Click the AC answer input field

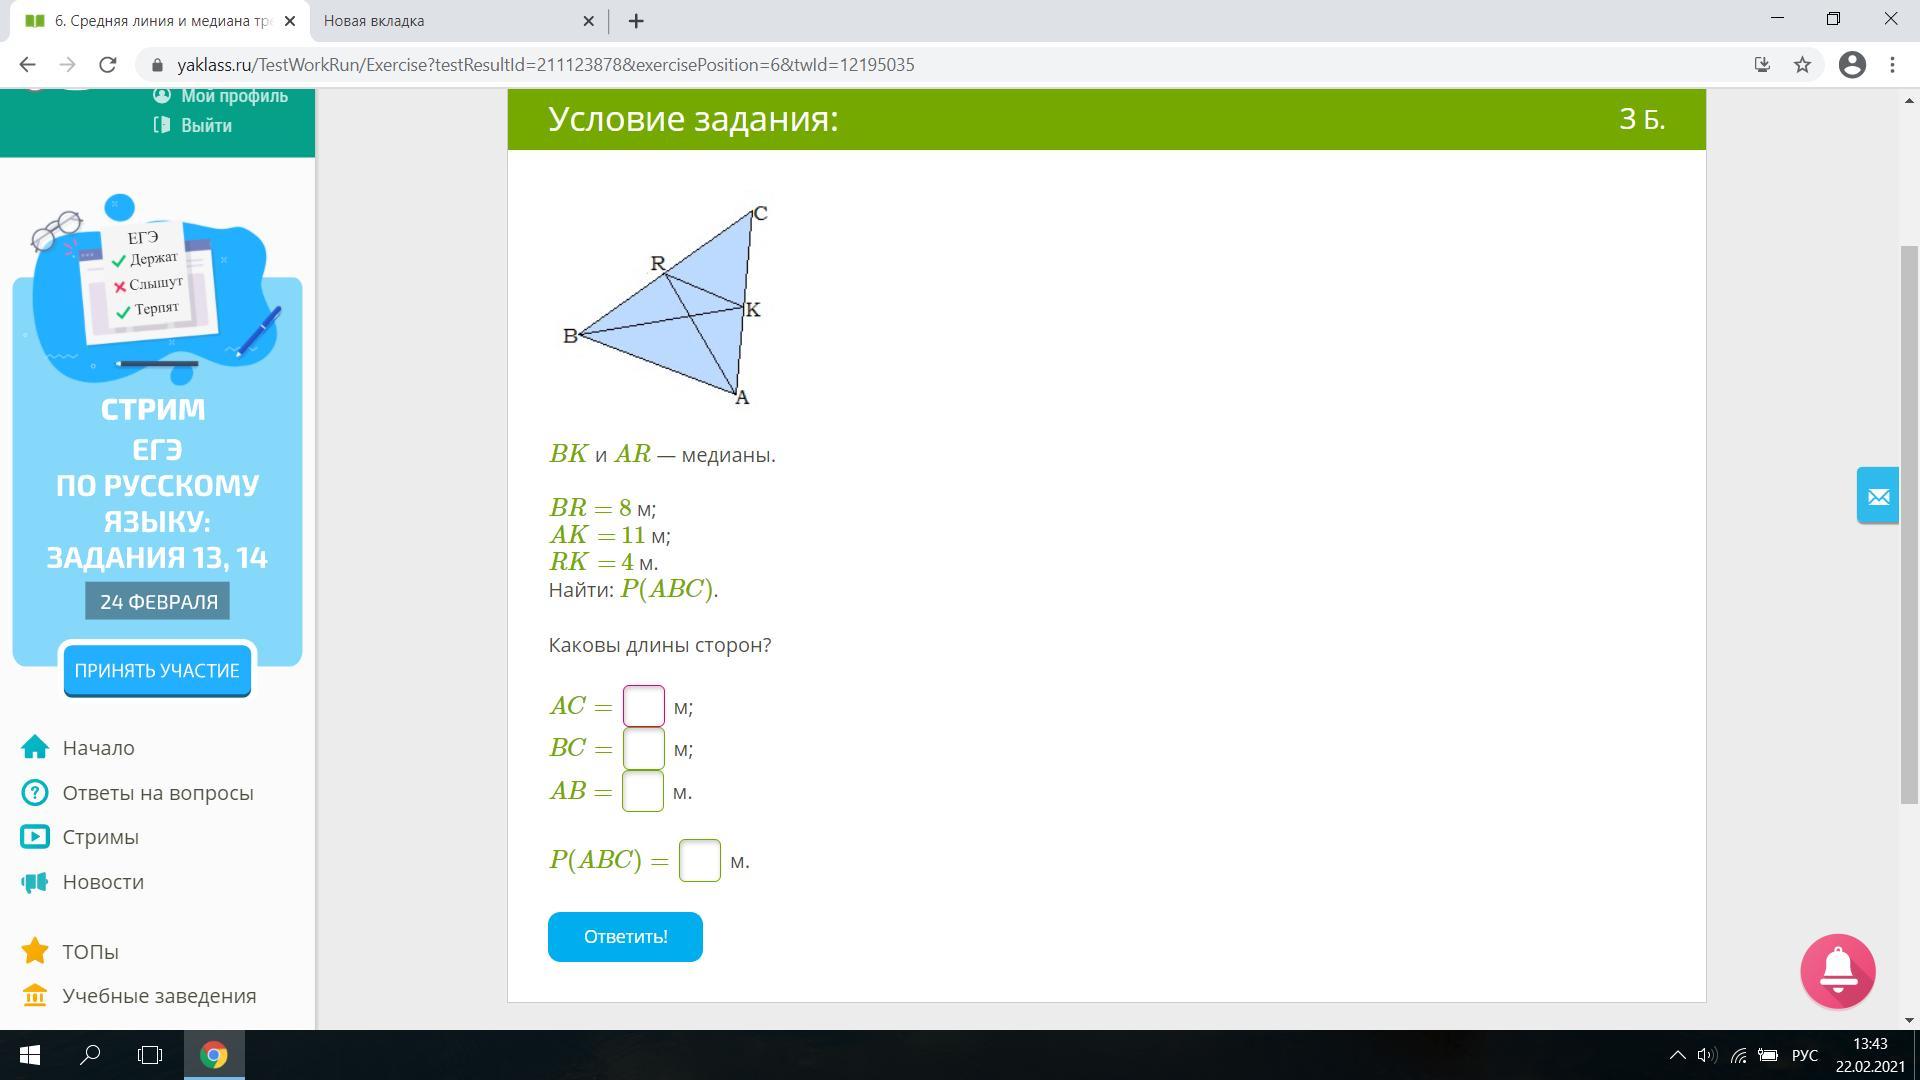tap(643, 706)
